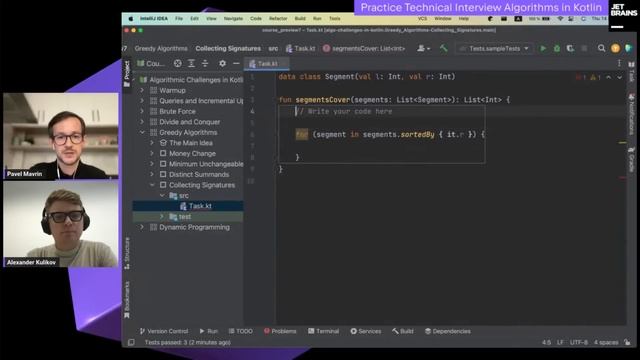Viewport: 640px width, 360px height.
Task: Click Expand All icon in Project panel
Action: (x=191, y=64)
